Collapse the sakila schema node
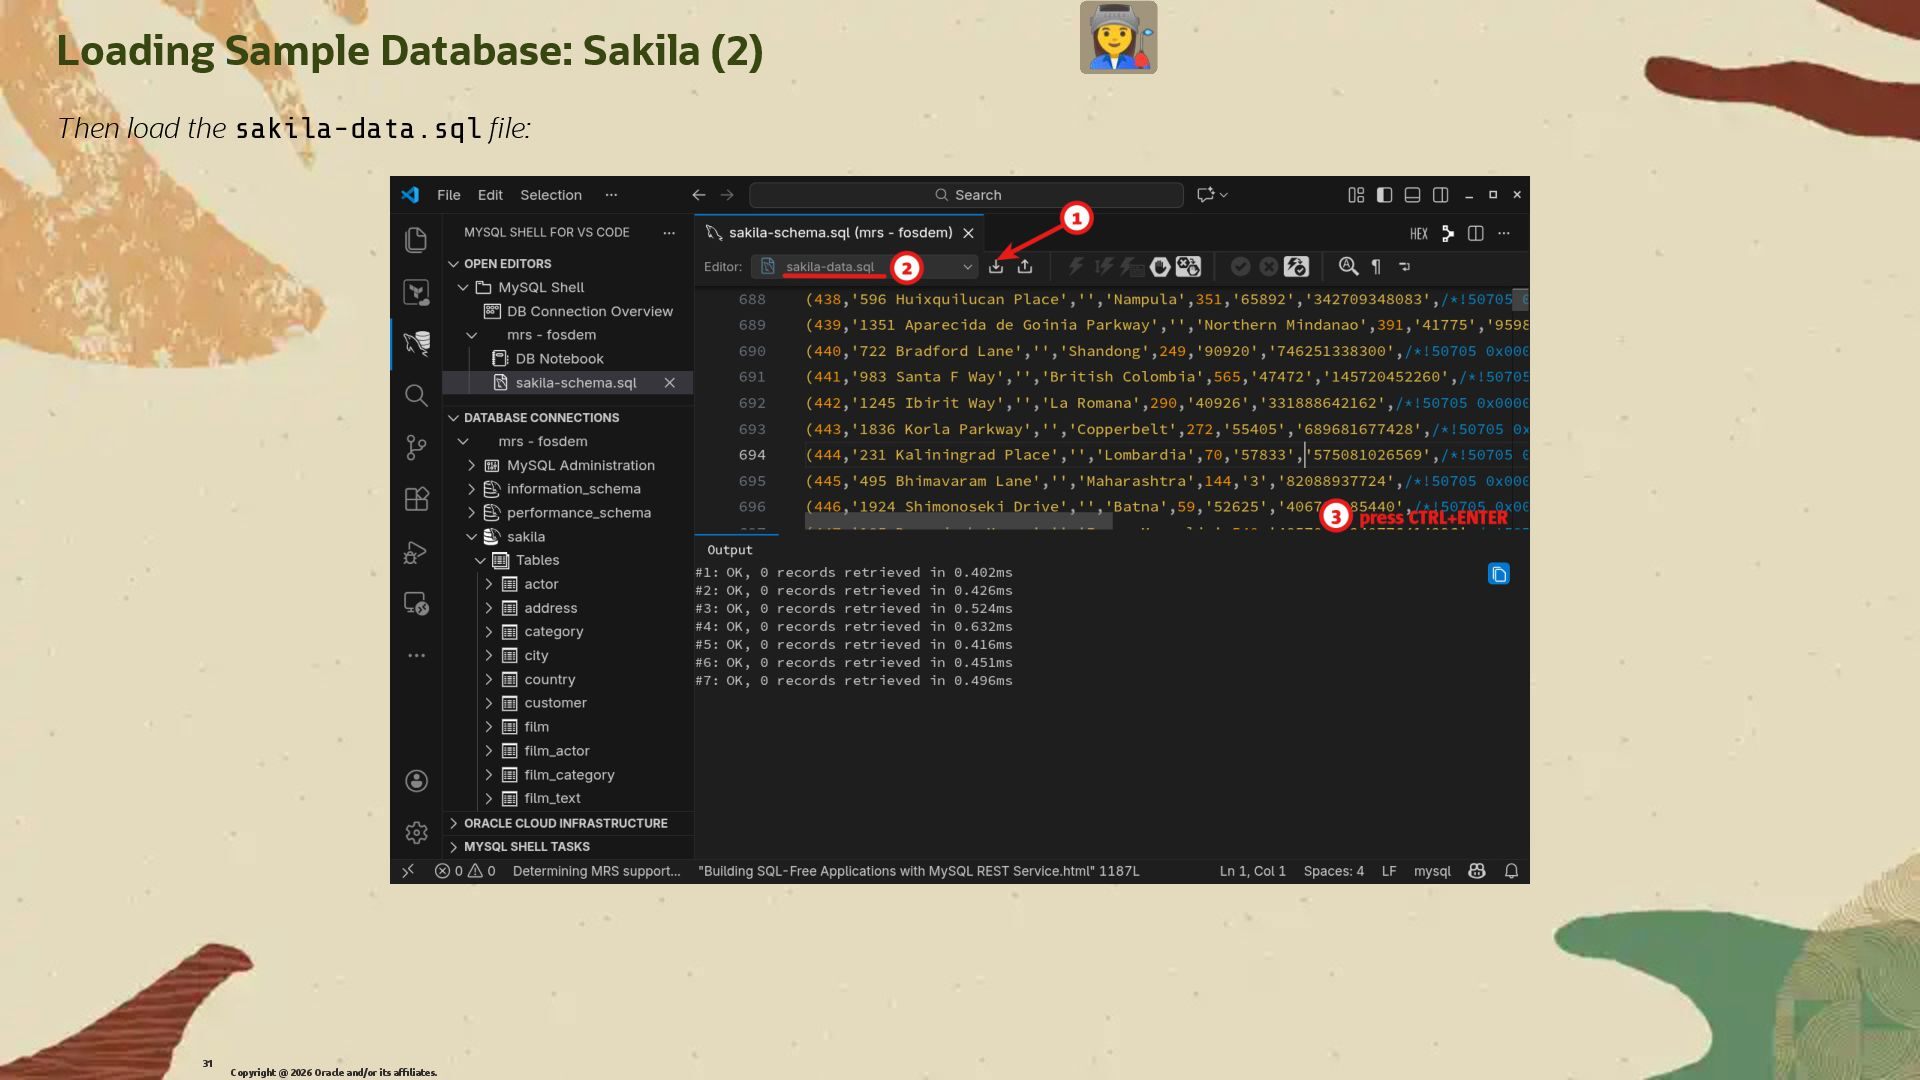Screen dimensions: 1920x1080 [x=472, y=537]
